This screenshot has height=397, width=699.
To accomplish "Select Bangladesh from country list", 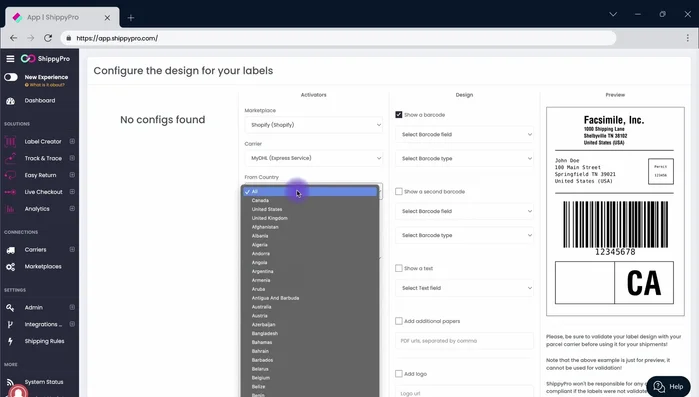I will (x=310, y=334).
